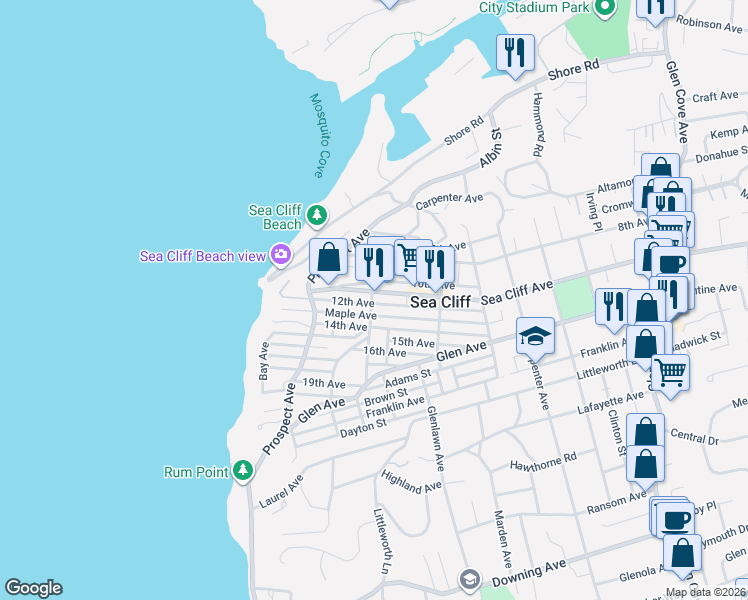Open the Map data ©2026 attribution
This screenshot has width=748, height=600.
706,593
